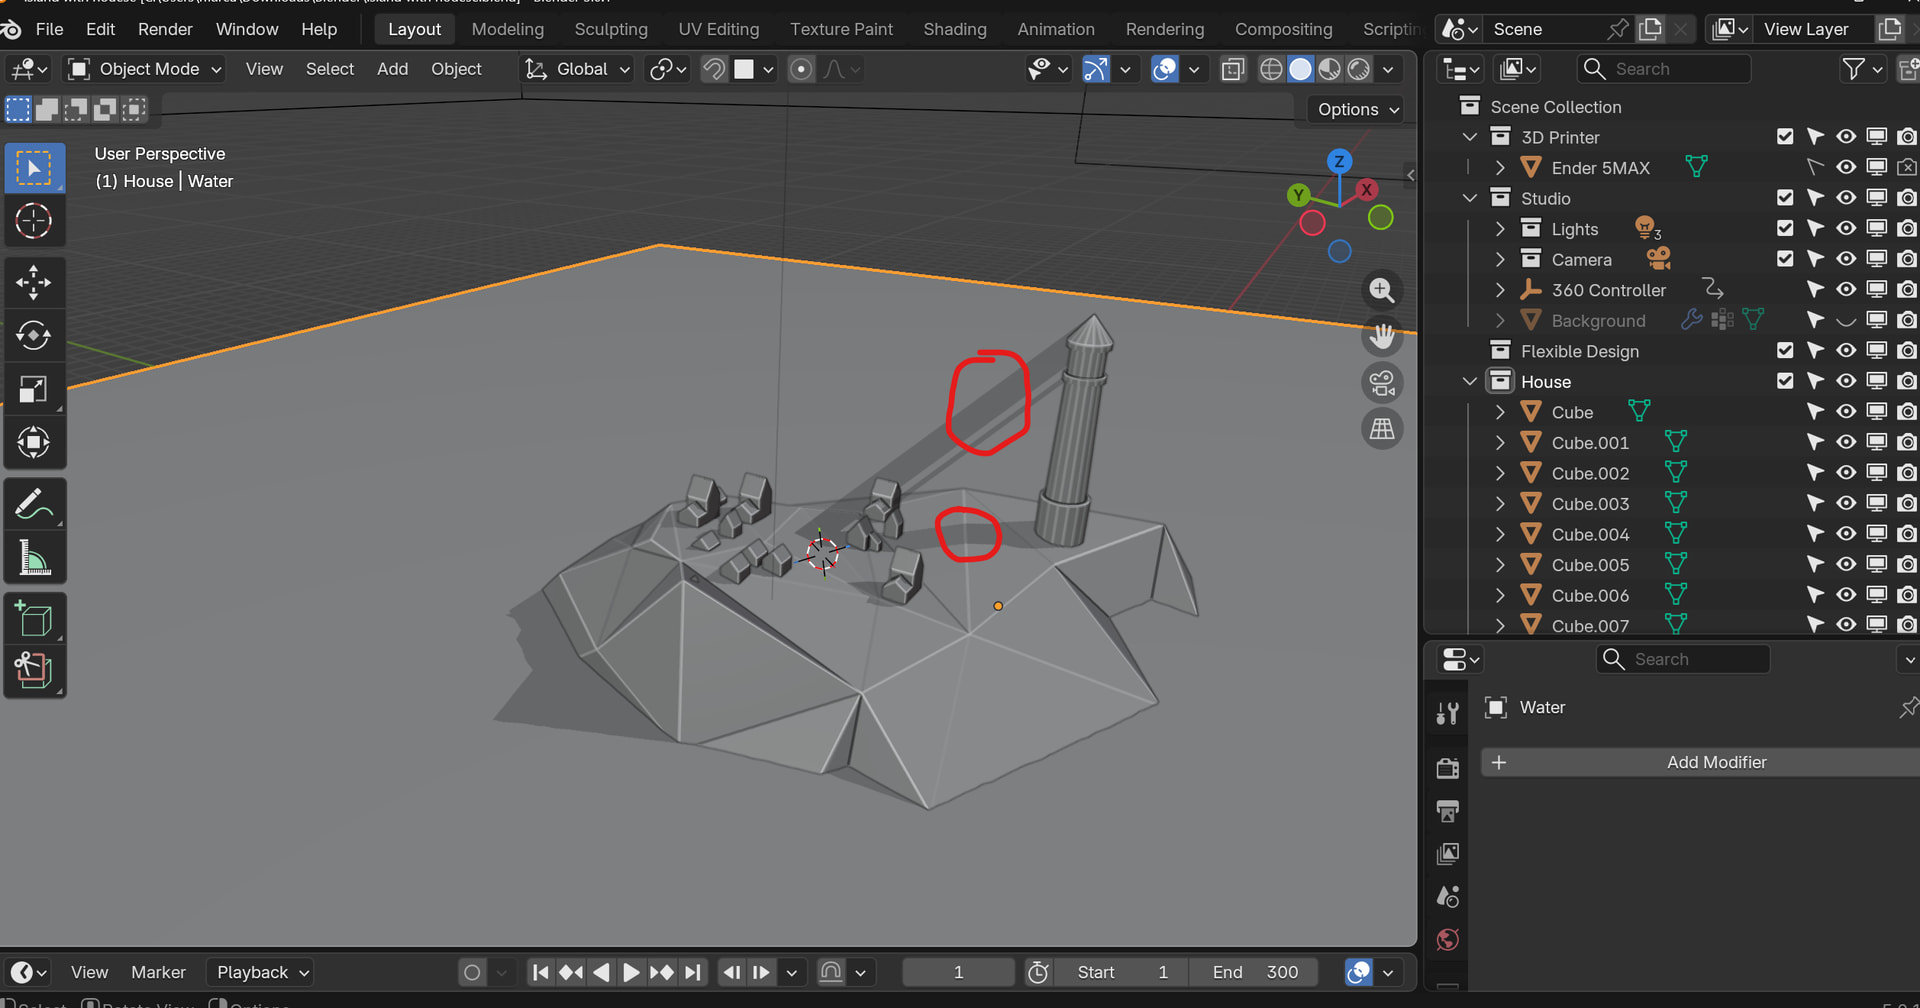The image size is (1920, 1008).
Task: Select the Measure tool
Action: point(34,559)
